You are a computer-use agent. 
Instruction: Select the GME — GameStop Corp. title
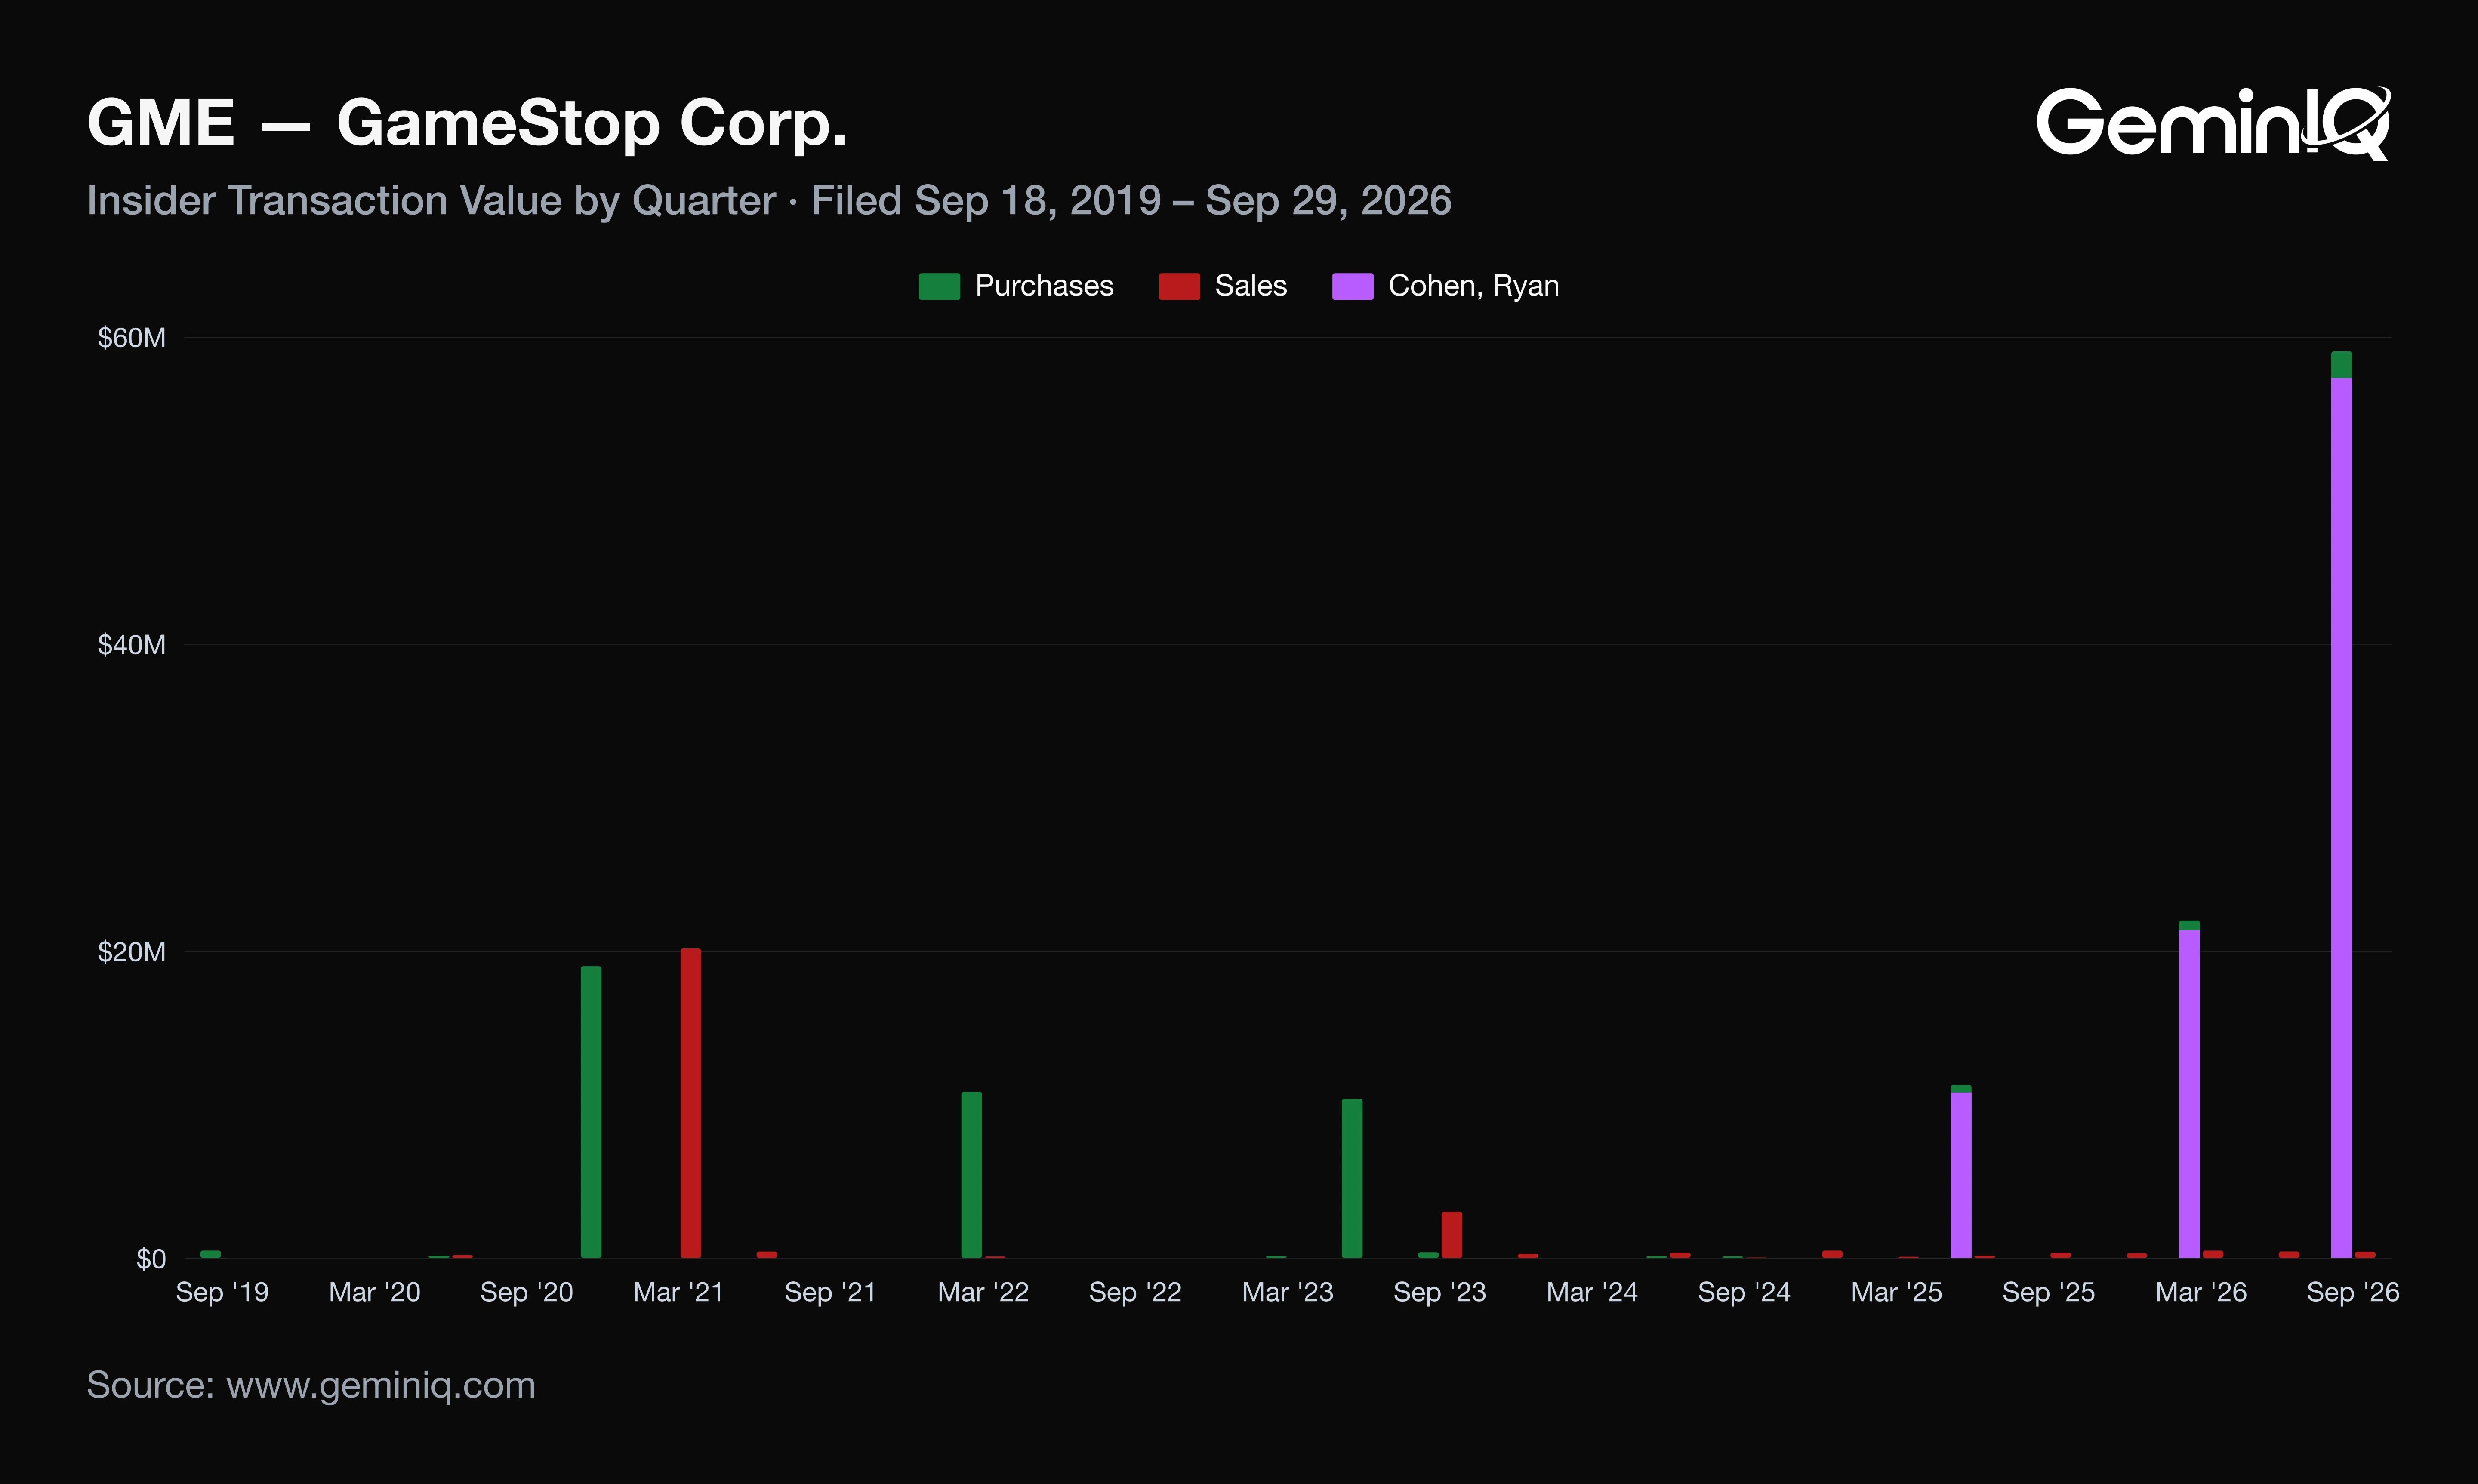coord(467,123)
